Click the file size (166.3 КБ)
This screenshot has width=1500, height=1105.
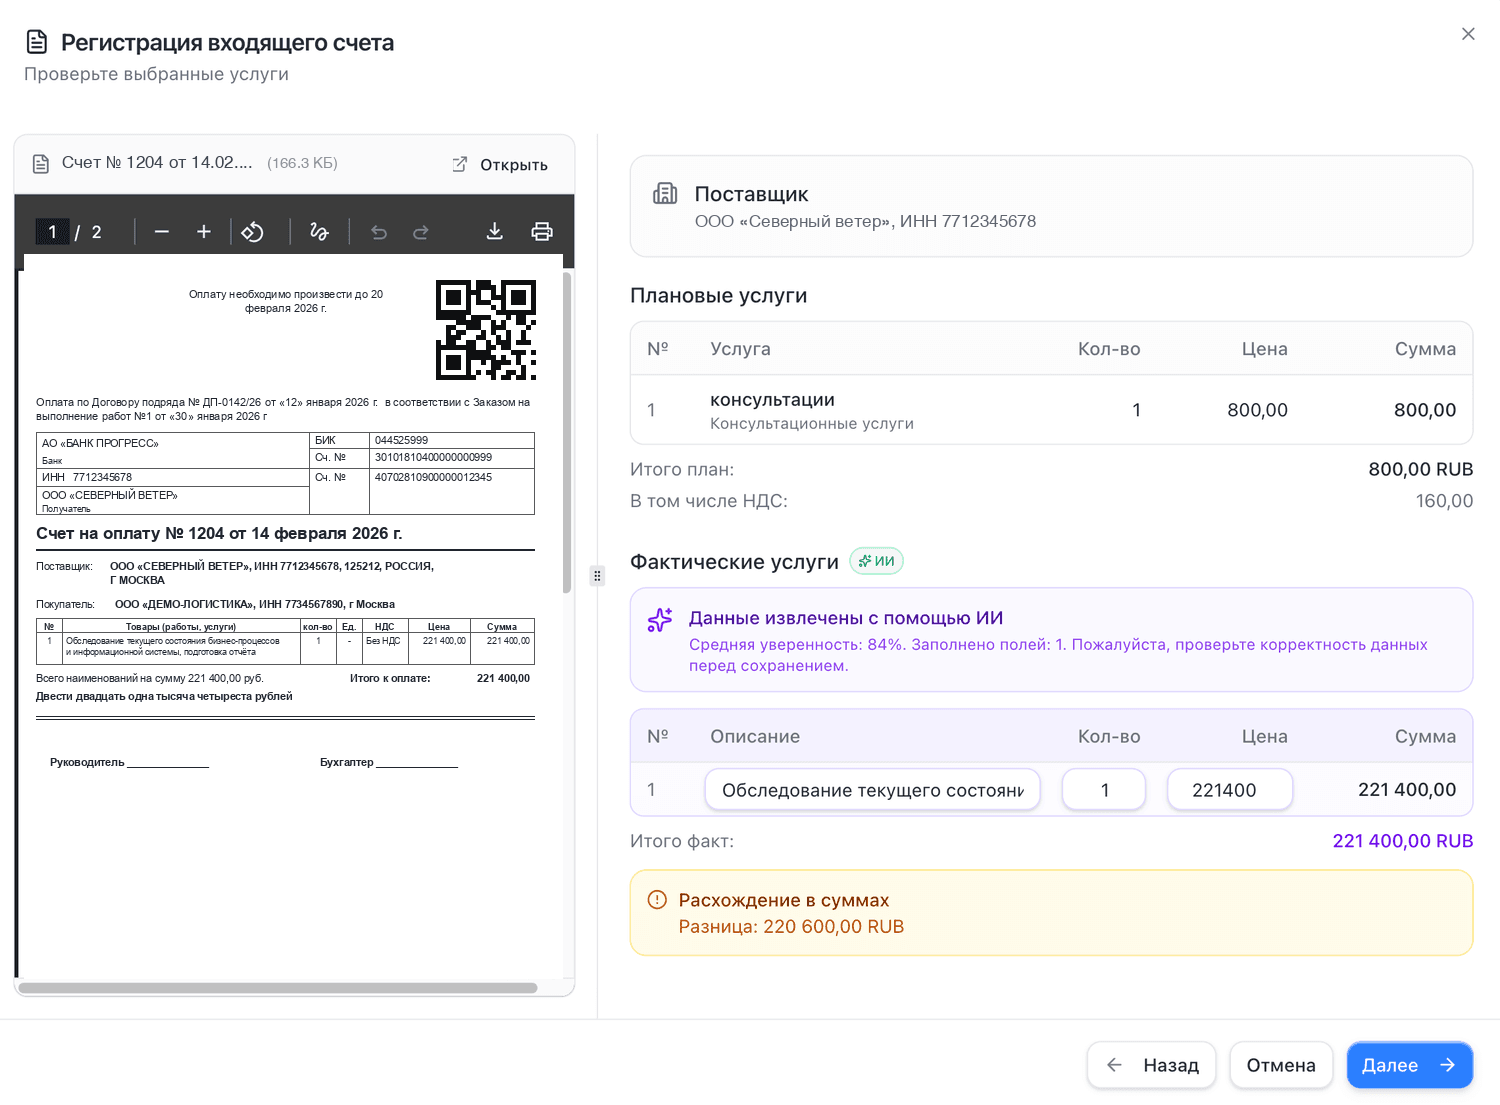302,163
